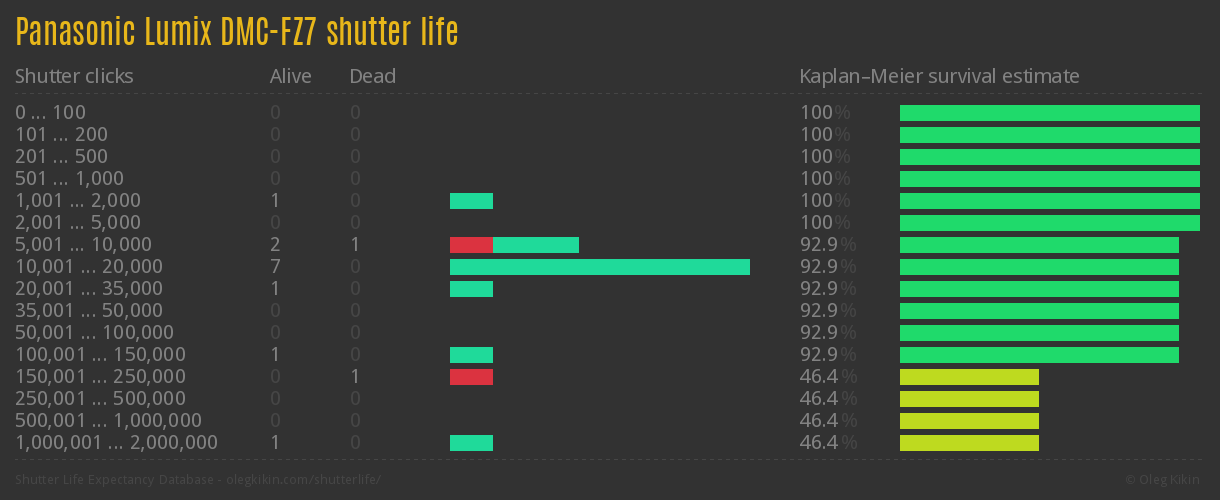Click the long alive bar for 10,001 … 20,000

point(600,267)
